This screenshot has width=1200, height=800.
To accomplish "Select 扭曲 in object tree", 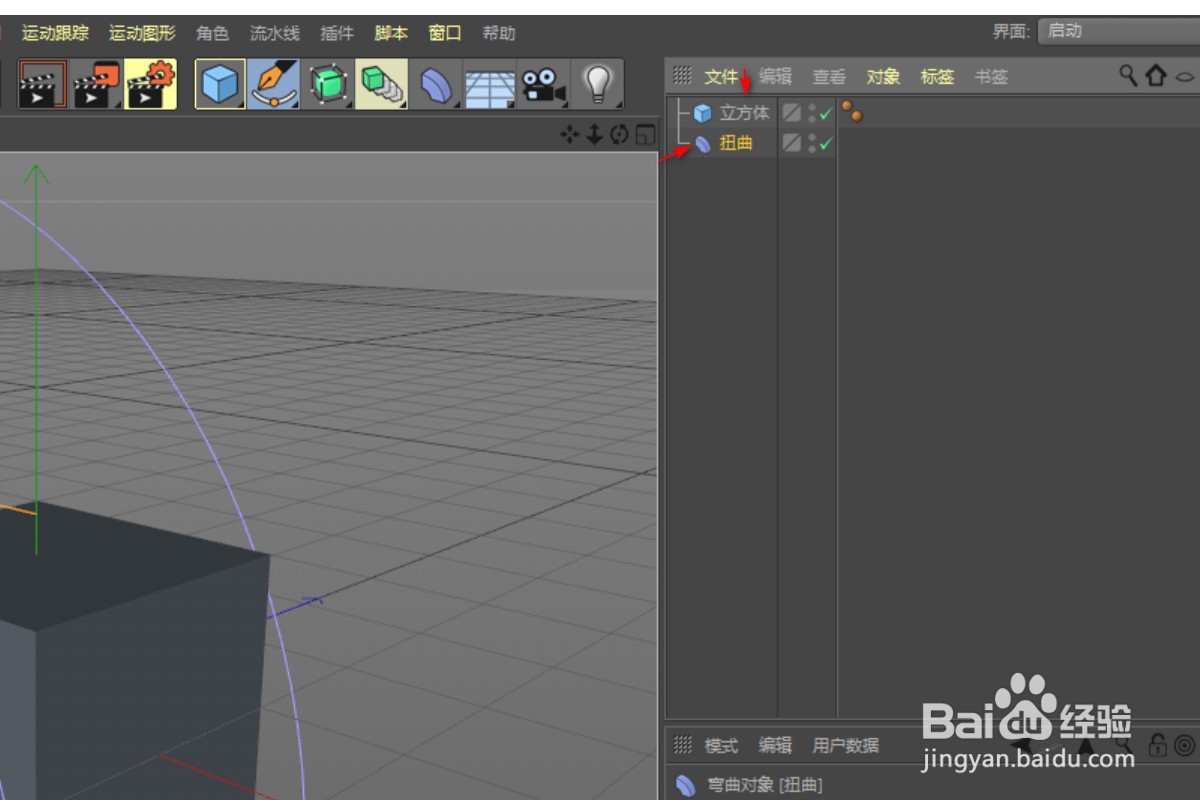I will [736, 144].
